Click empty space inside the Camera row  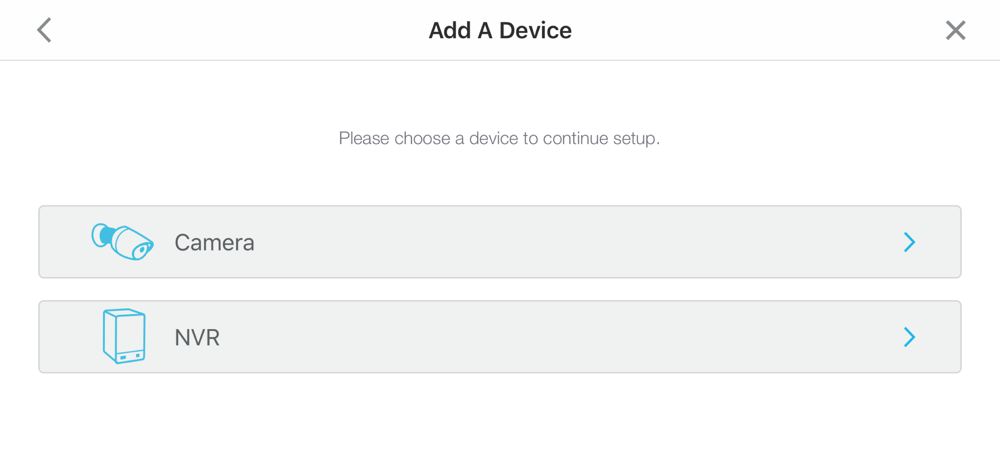click(x=600, y=242)
